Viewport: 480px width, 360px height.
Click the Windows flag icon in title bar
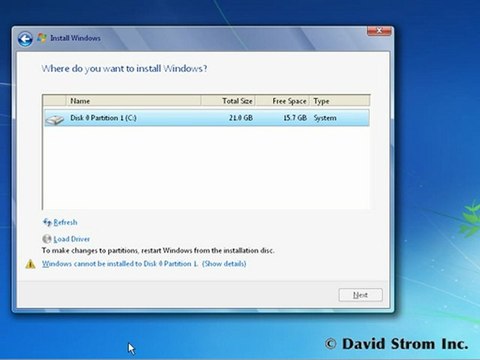(42, 38)
